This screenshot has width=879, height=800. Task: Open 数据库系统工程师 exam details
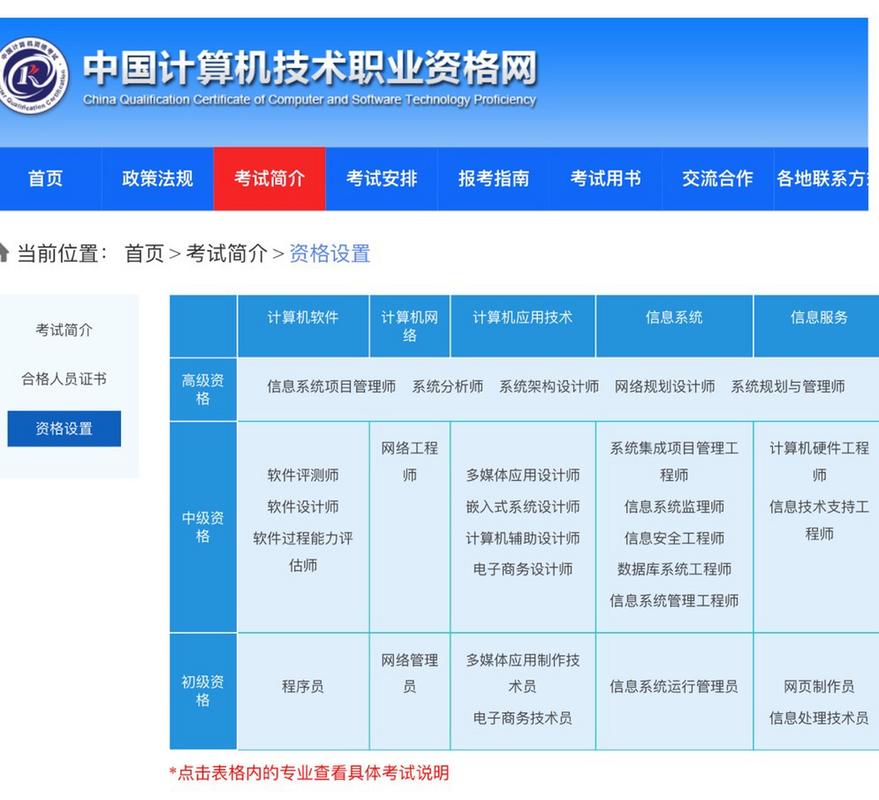pyautogui.click(x=674, y=570)
